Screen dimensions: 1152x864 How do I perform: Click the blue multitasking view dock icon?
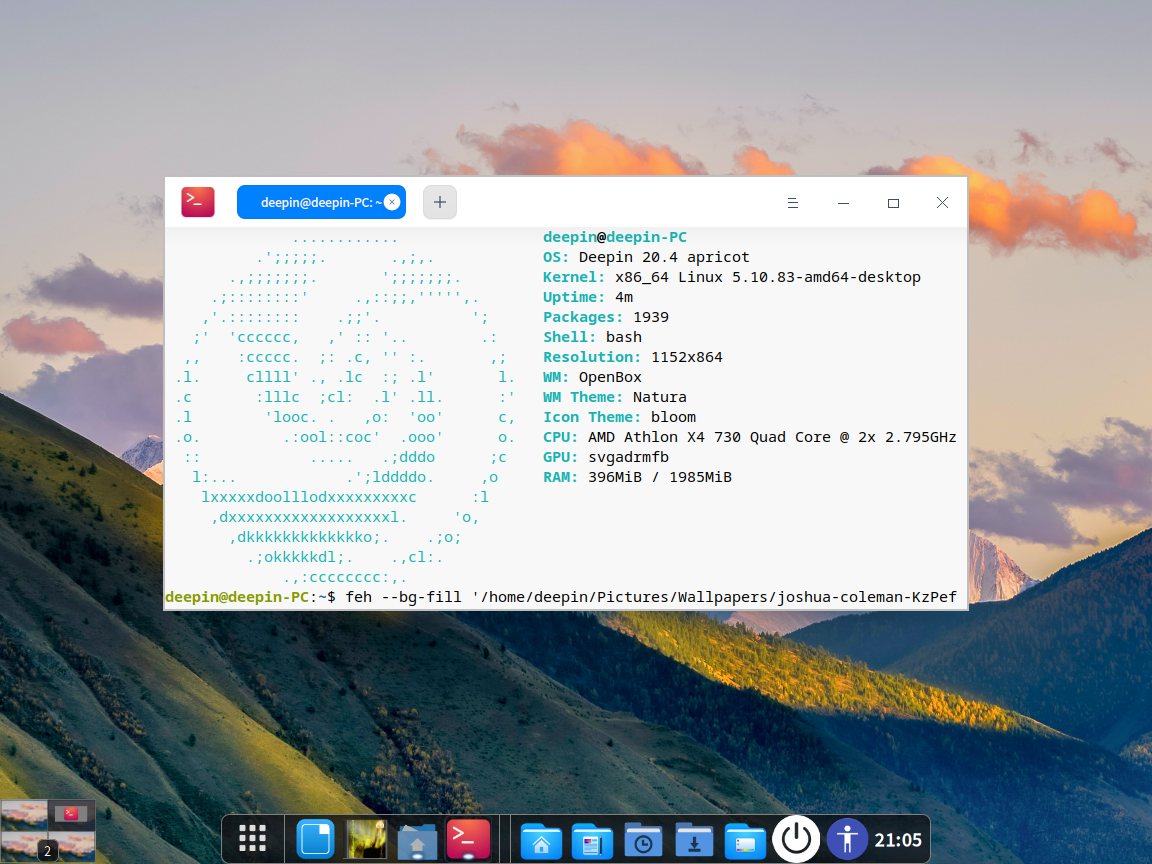coord(316,839)
